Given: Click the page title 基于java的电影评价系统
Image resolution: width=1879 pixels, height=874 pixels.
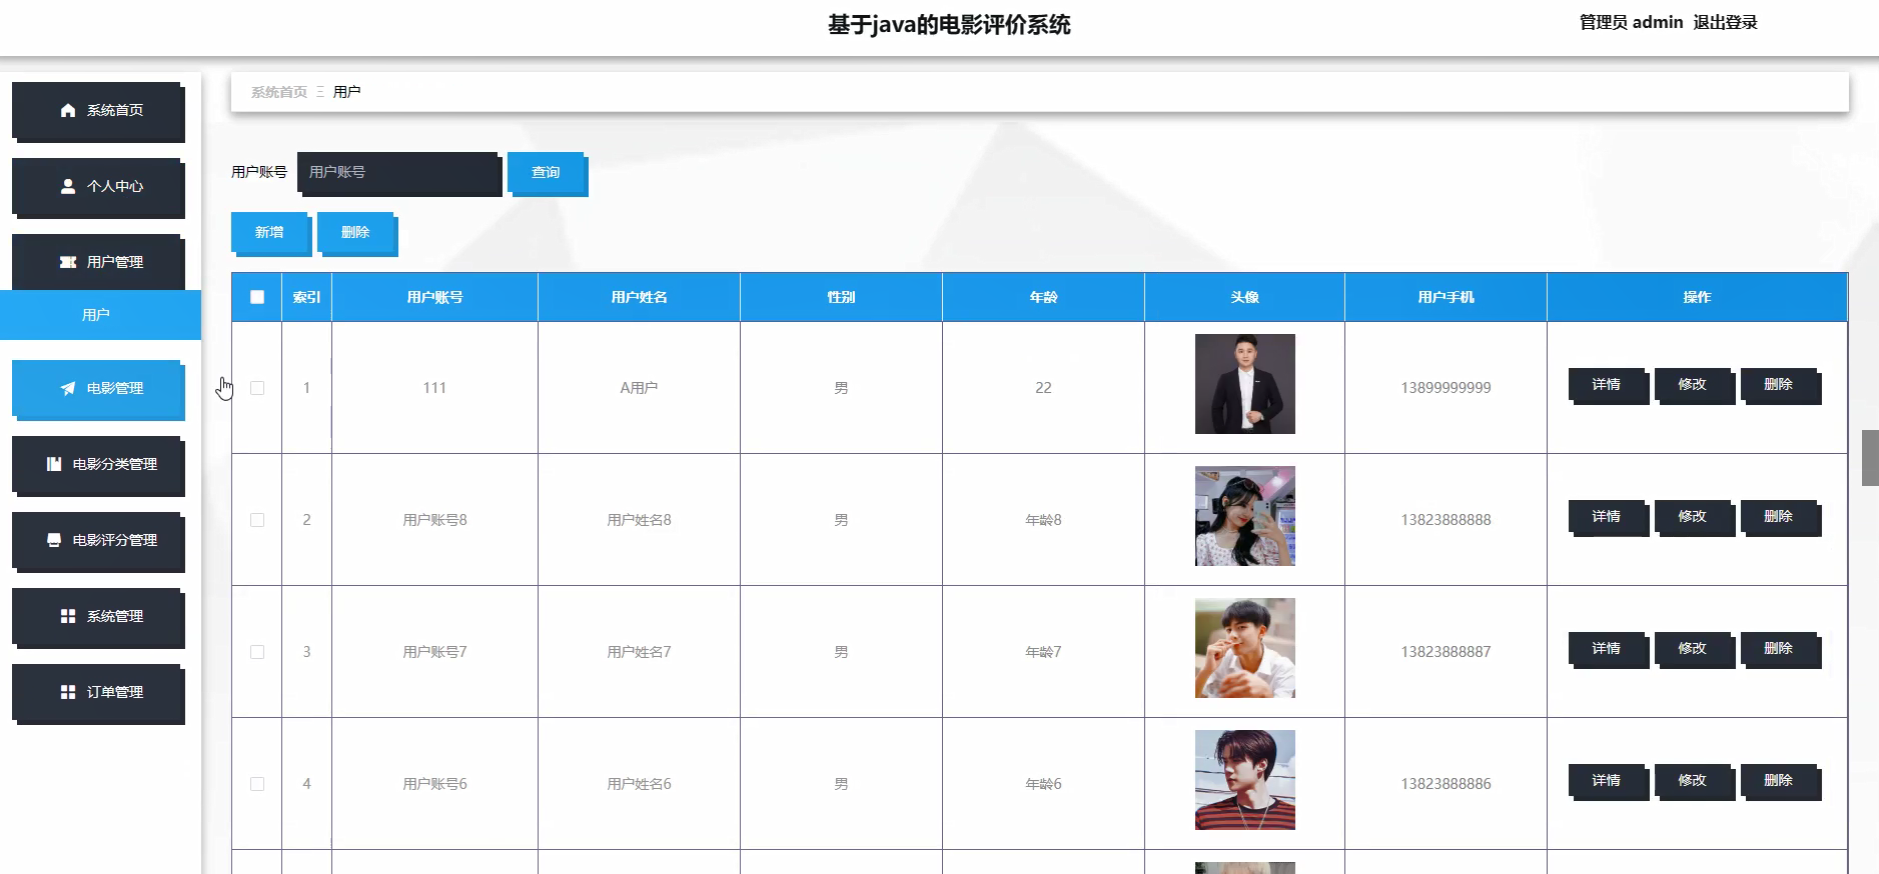Looking at the screenshot, I should tap(949, 25).
